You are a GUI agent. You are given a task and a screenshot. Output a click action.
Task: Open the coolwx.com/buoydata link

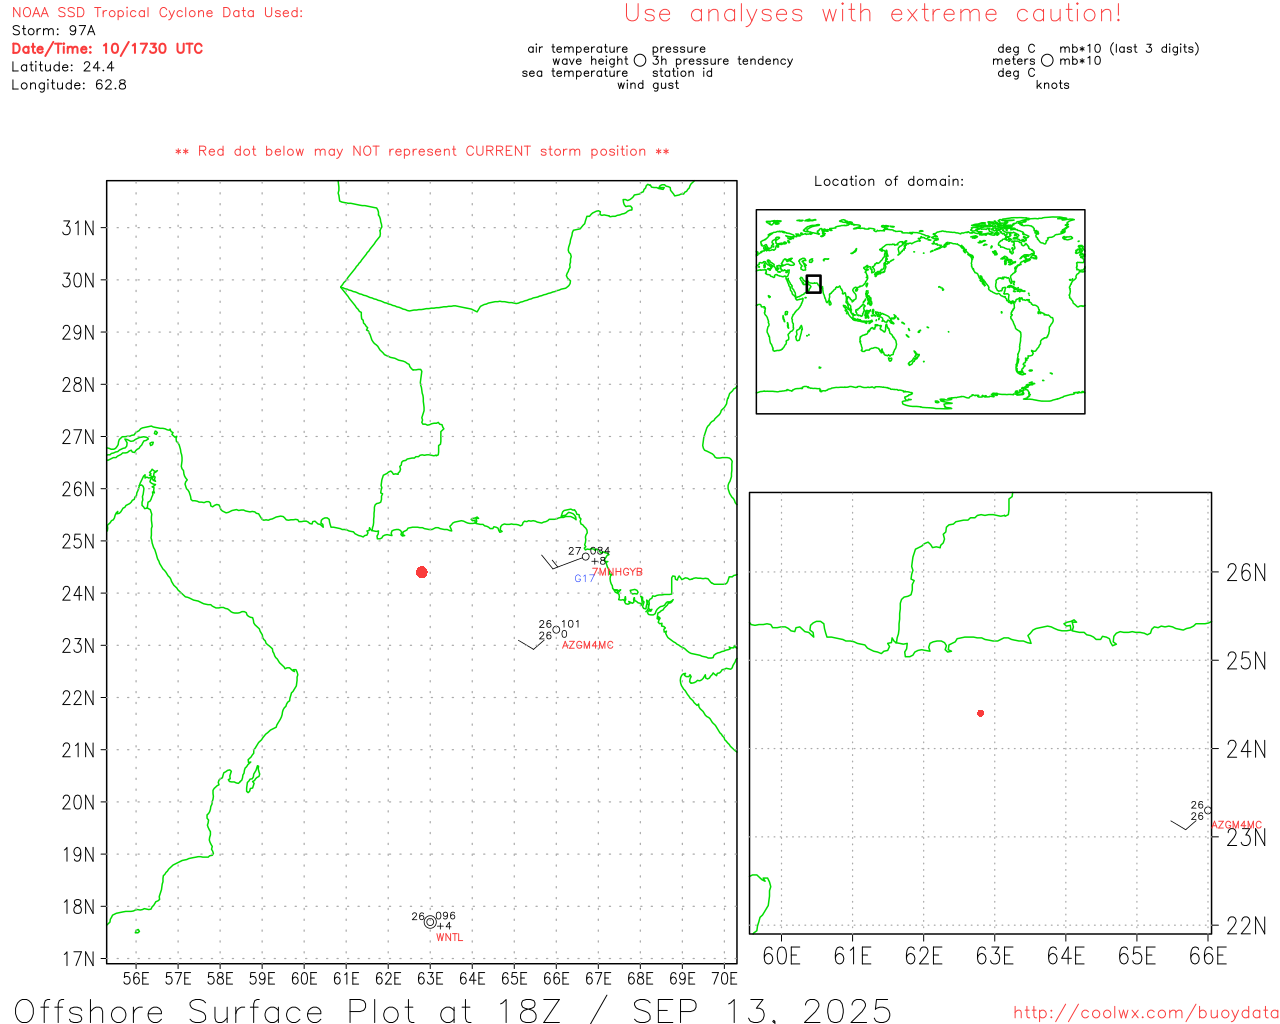1146,1013
